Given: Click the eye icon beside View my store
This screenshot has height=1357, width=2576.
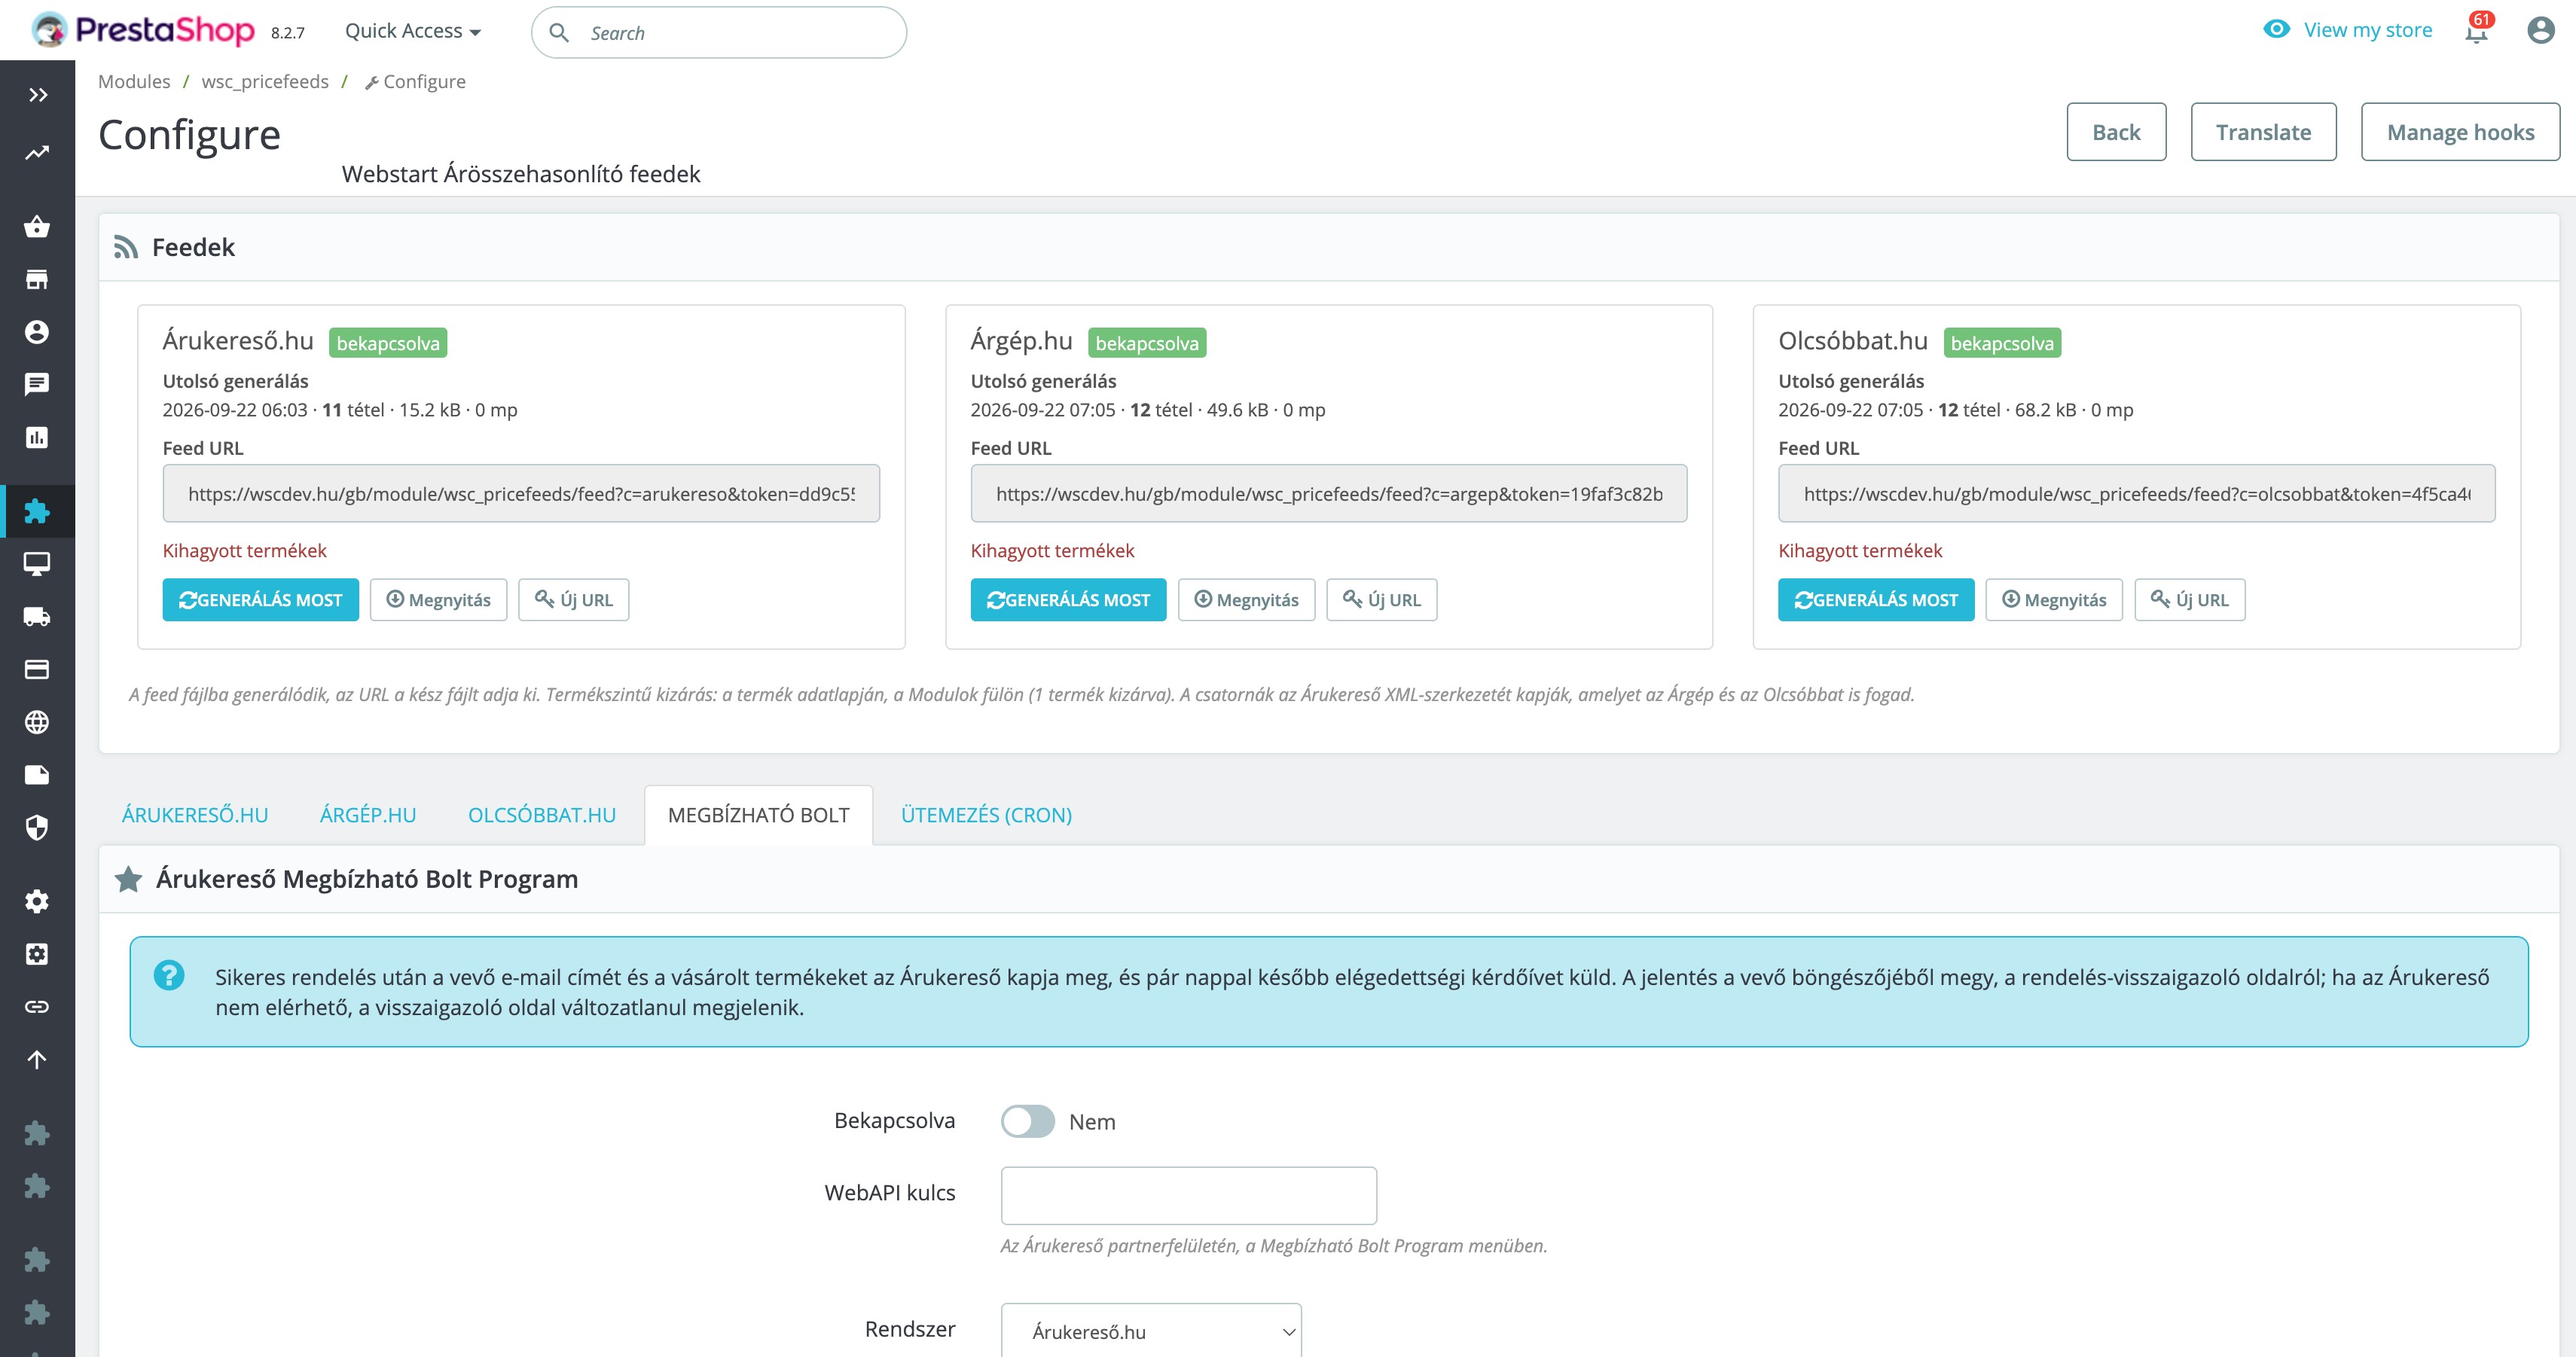Looking at the screenshot, I should 2276,29.
